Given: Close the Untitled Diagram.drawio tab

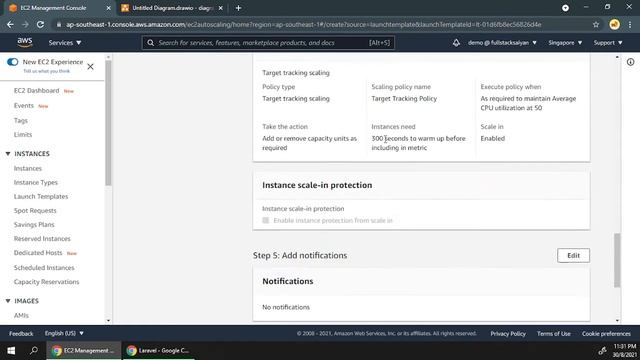Looking at the screenshot, I should coord(220,8).
